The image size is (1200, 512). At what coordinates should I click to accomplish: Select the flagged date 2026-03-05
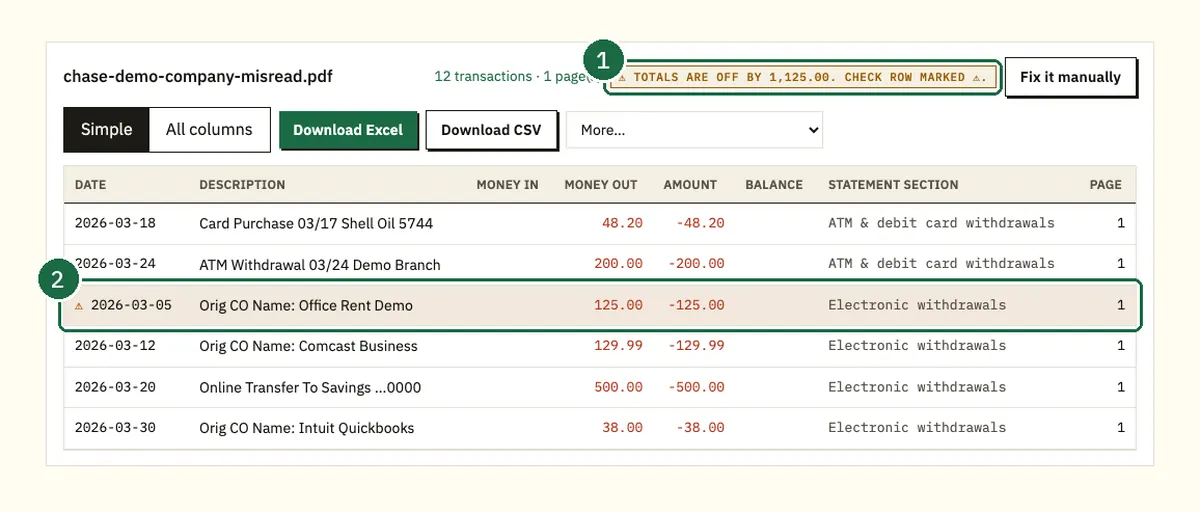131,305
